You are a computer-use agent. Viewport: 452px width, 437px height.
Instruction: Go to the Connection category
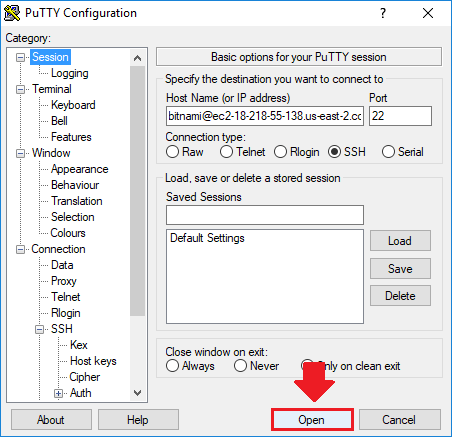pos(58,249)
